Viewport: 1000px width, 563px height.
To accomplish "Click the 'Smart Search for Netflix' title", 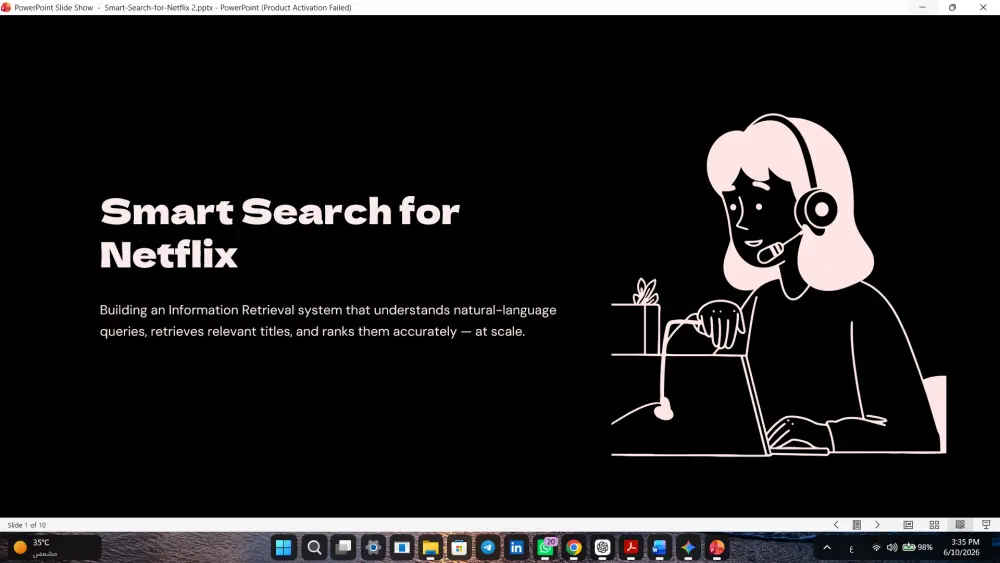I will 279,233.
